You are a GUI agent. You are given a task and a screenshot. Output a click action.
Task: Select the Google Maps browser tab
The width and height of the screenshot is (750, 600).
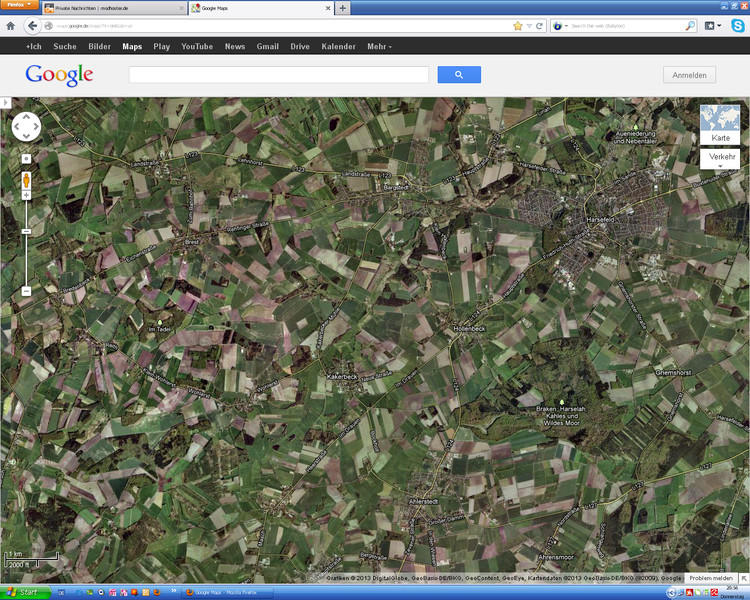261,8
